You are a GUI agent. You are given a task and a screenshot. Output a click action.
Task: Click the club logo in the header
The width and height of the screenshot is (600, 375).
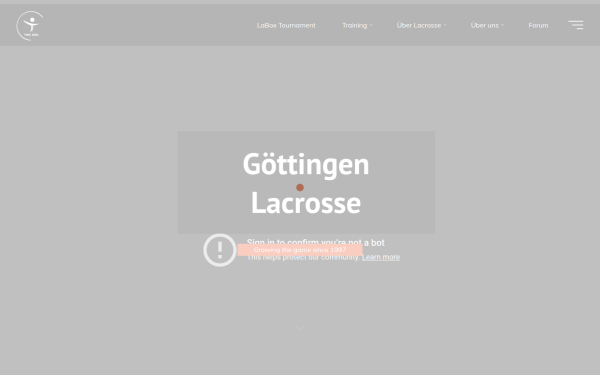click(30, 26)
